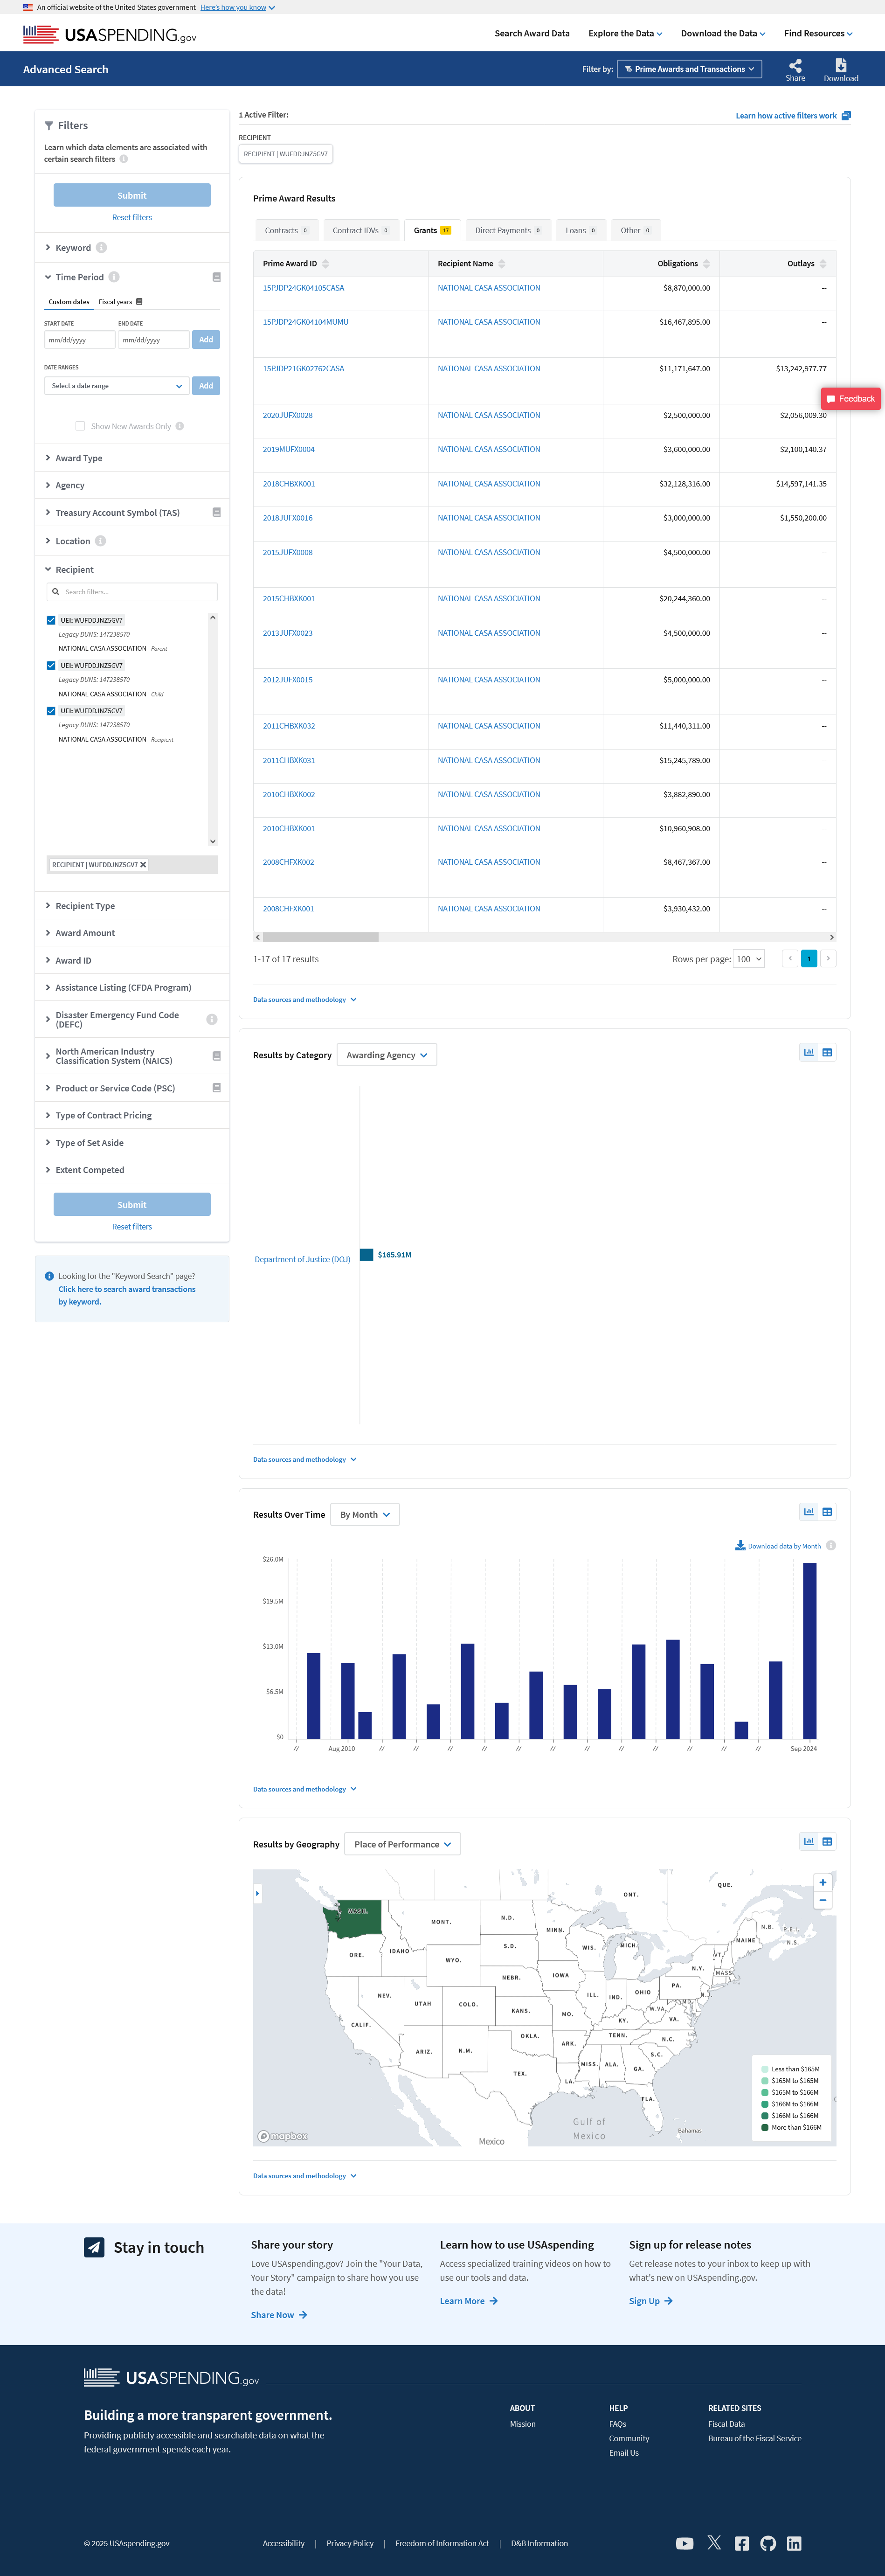The width and height of the screenshot is (885, 2576).
Task: Sort table by Obligations column
Action: click(706, 264)
